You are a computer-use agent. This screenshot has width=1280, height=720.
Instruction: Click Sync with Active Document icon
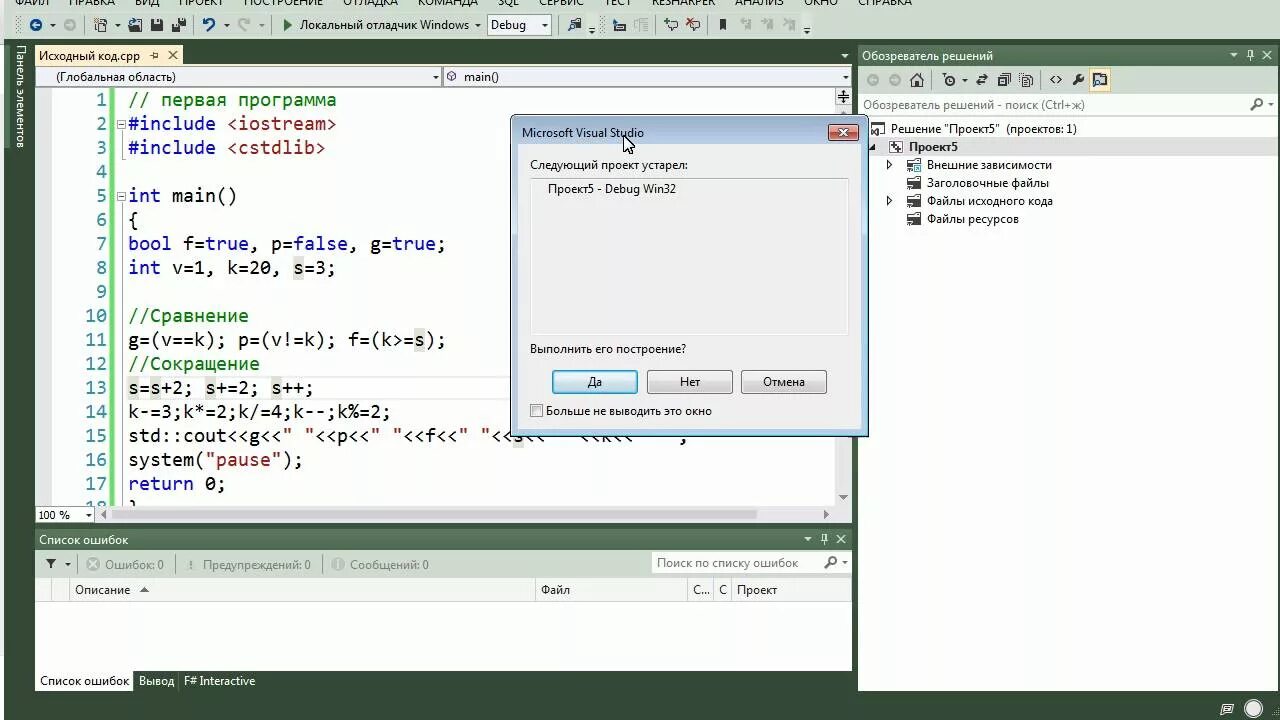[x=982, y=80]
